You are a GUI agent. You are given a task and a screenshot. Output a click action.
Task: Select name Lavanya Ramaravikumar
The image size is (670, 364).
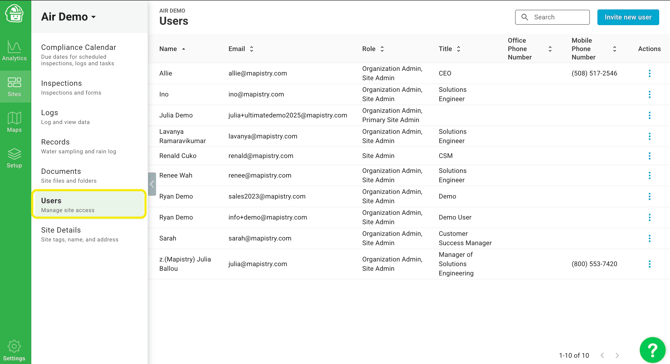[182, 136]
